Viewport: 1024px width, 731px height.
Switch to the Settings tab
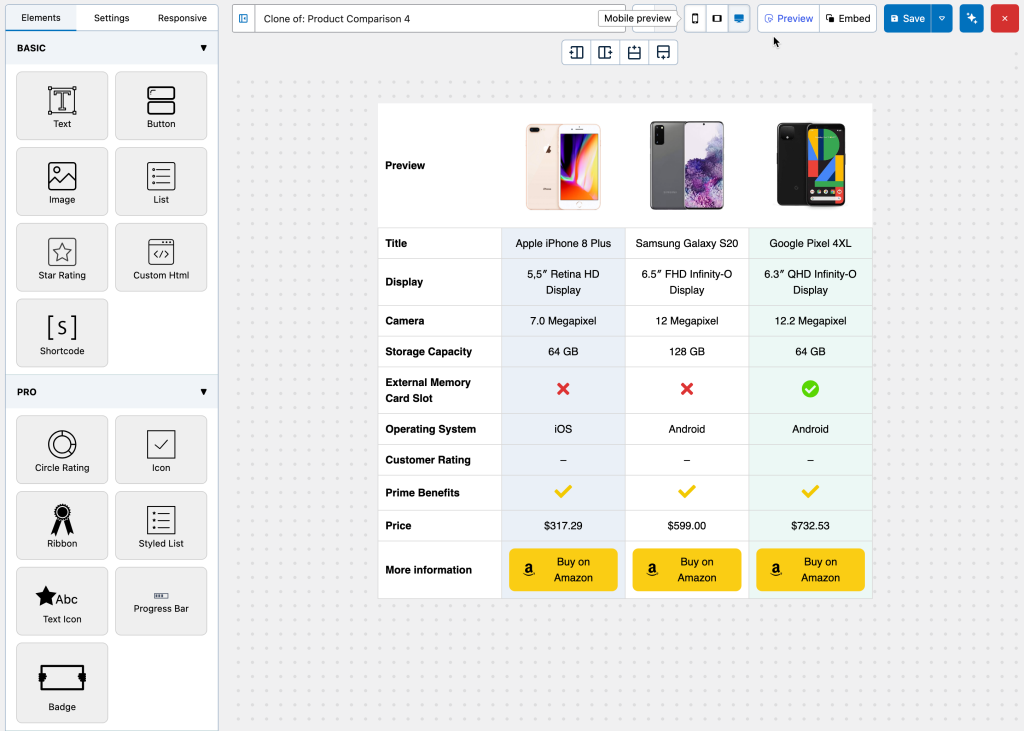click(x=112, y=18)
